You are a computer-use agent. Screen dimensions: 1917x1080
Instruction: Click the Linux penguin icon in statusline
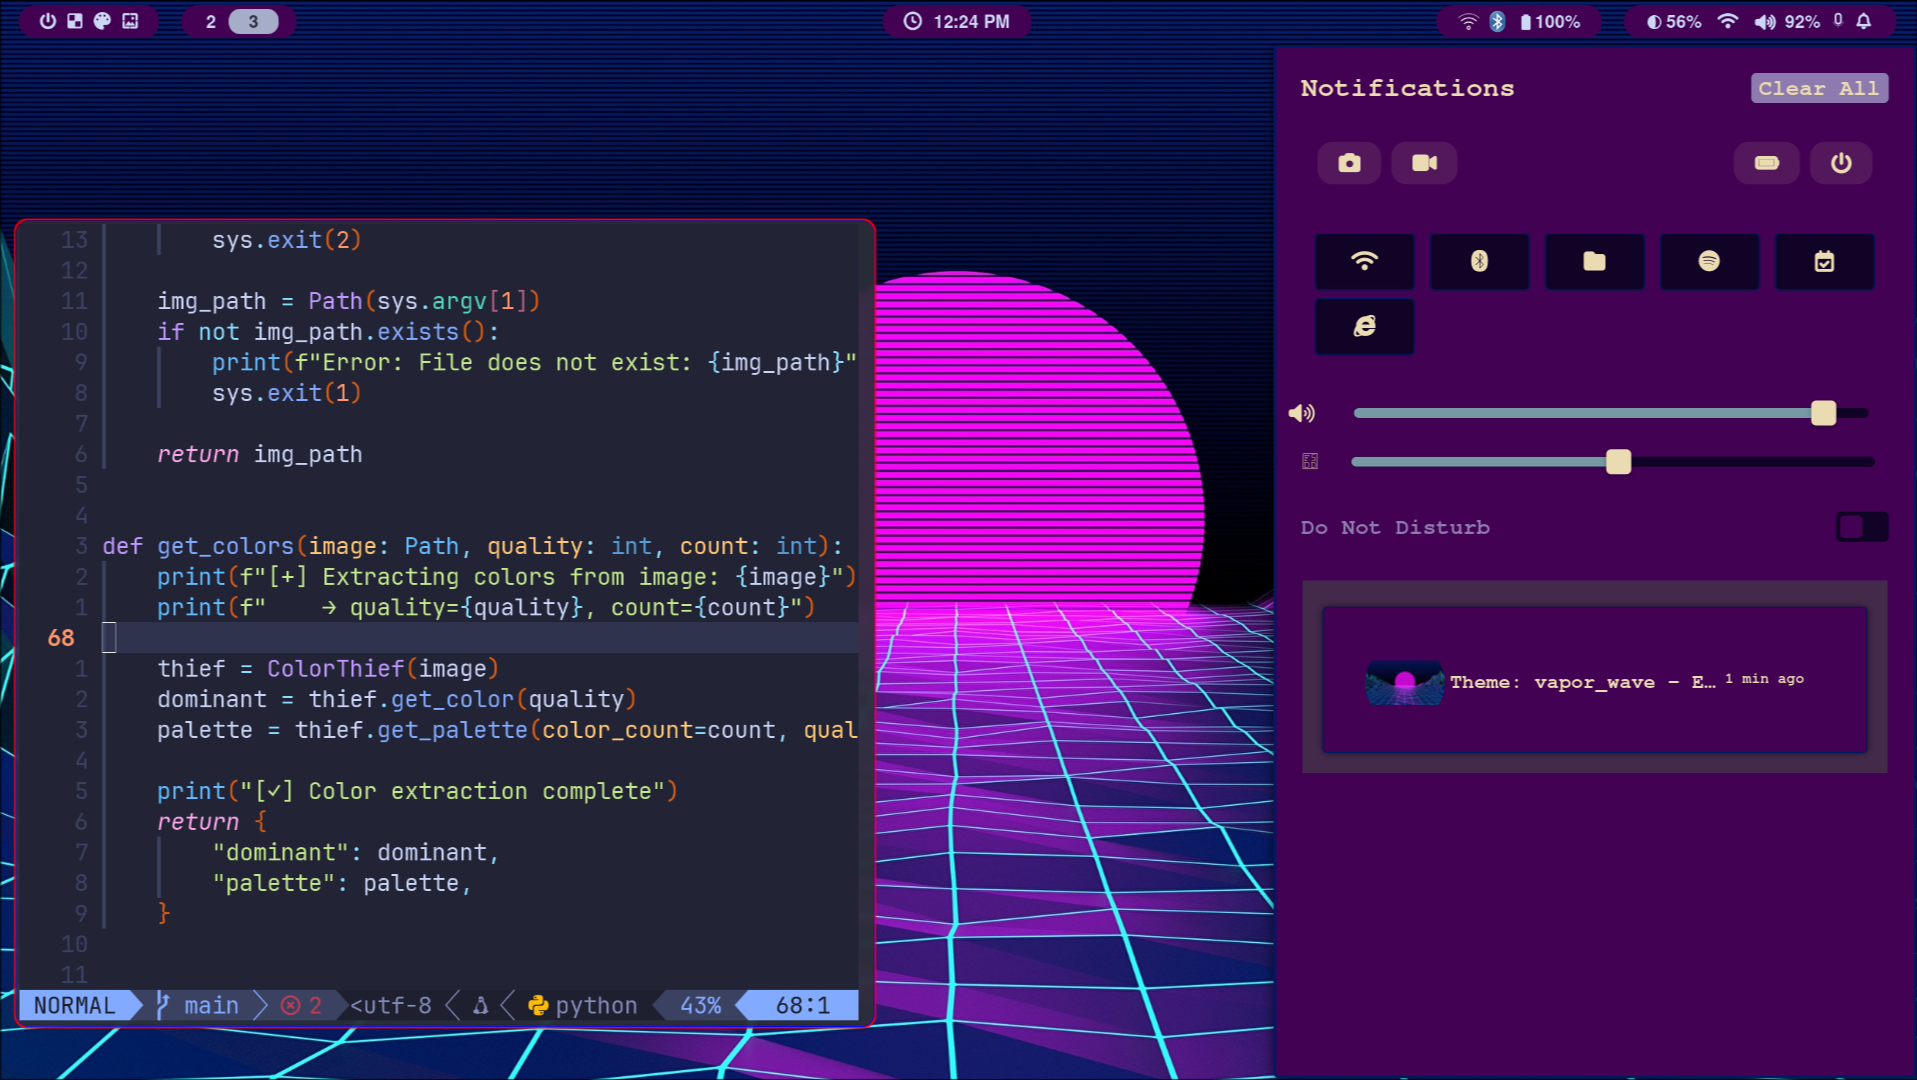click(x=481, y=1005)
